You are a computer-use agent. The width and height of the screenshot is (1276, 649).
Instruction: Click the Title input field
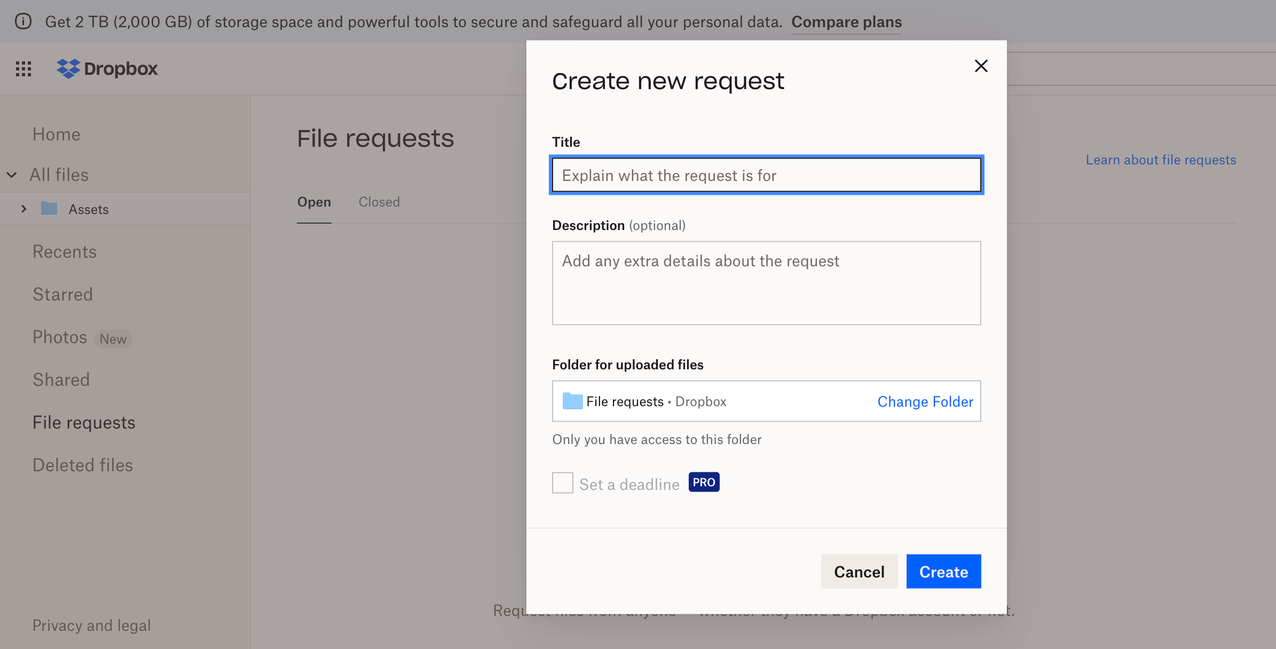pyautogui.click(x=766, y=174)
